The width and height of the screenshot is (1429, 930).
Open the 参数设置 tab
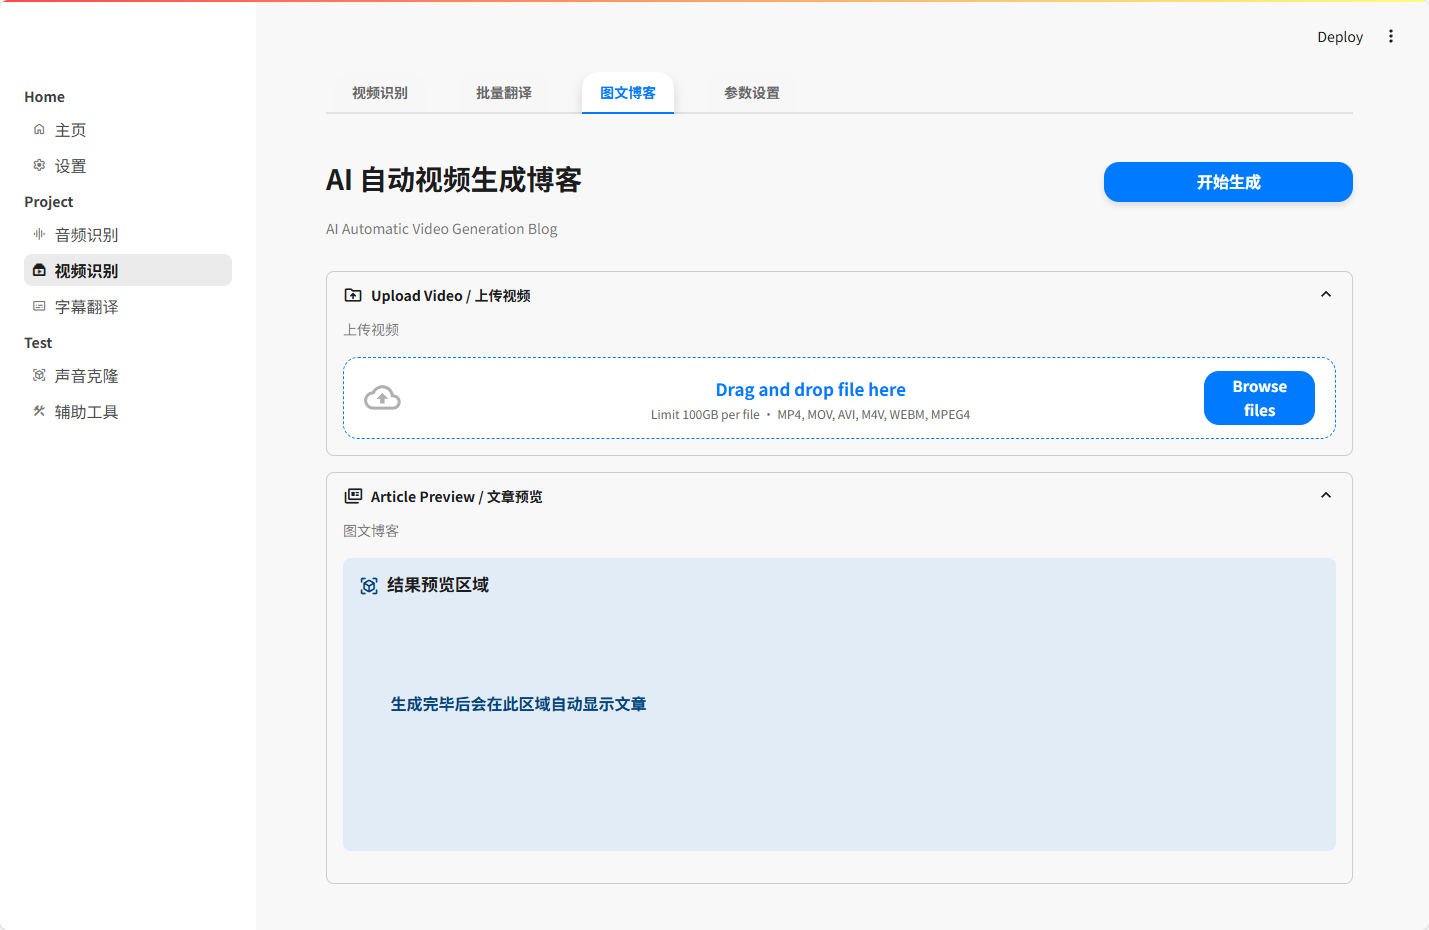752,93
